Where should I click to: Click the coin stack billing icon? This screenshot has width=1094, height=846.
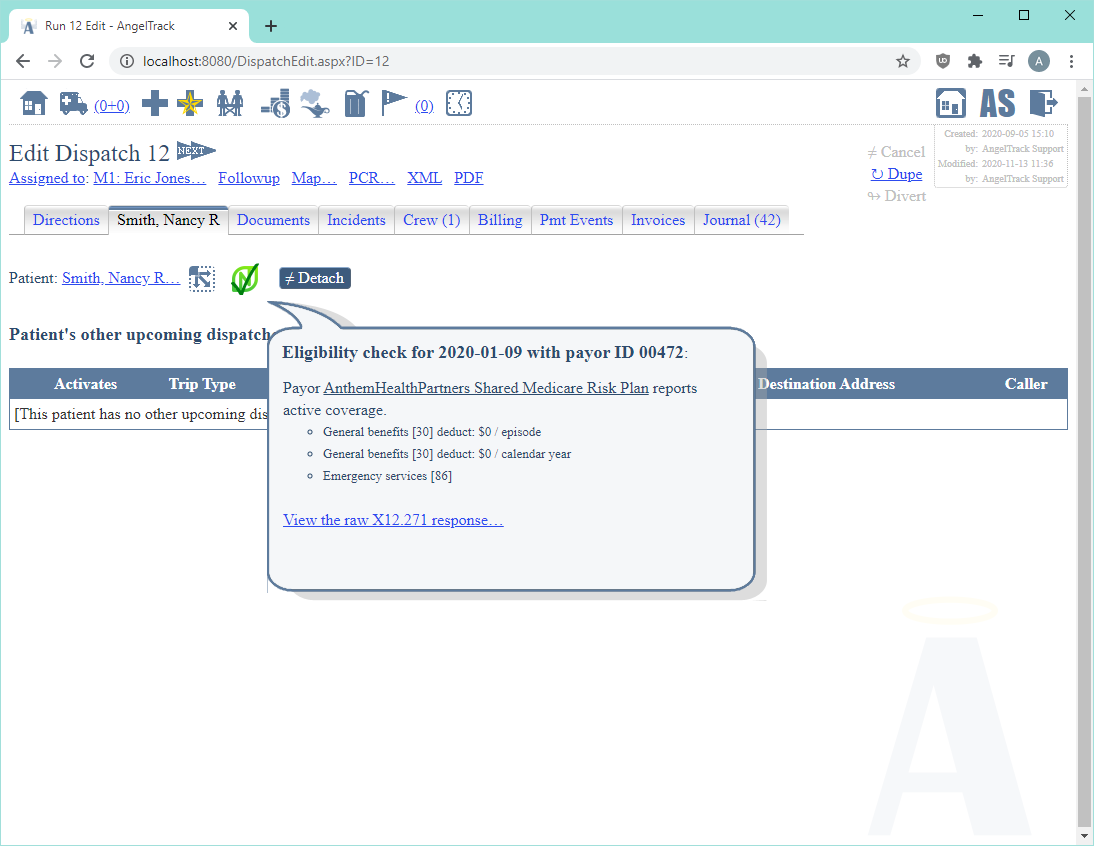click(x=273, y=103)
